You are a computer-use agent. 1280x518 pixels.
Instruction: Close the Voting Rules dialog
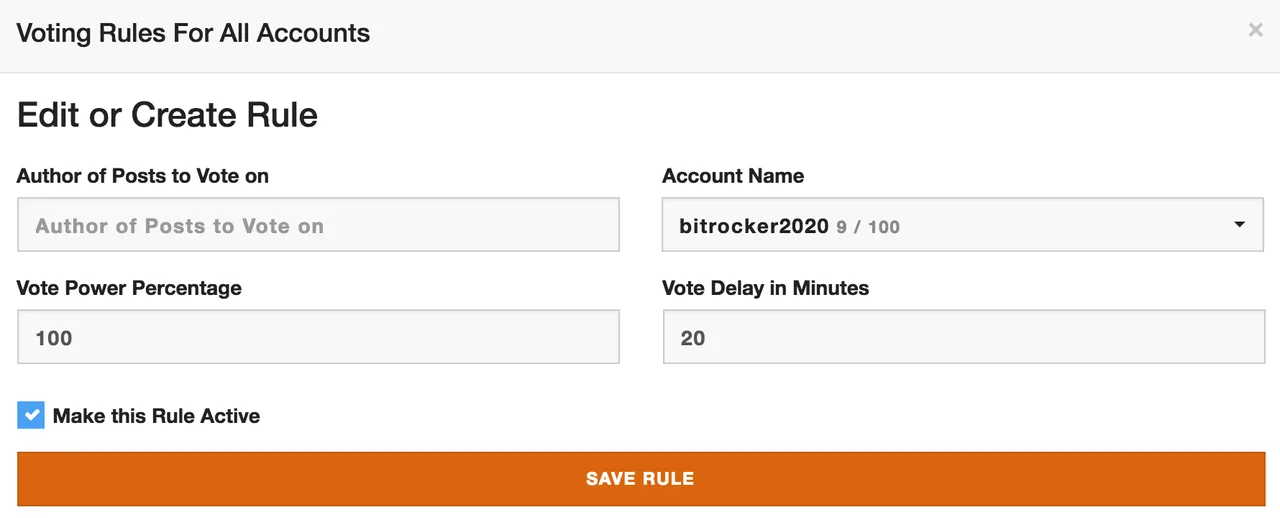click(x=1255, y=30)
